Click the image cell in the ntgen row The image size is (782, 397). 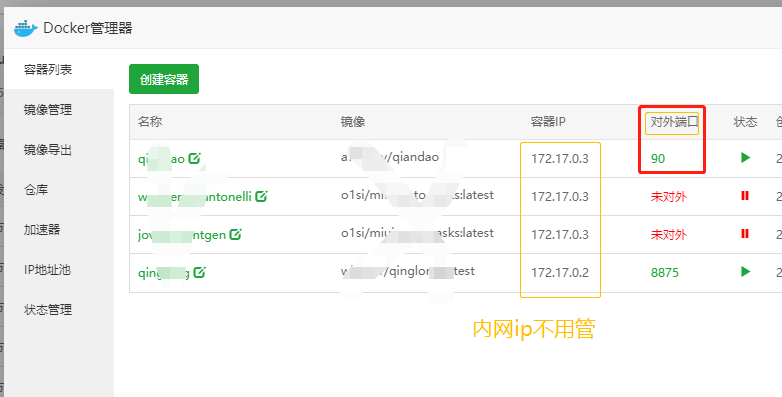pyautogui.click(x=417, y=233)
